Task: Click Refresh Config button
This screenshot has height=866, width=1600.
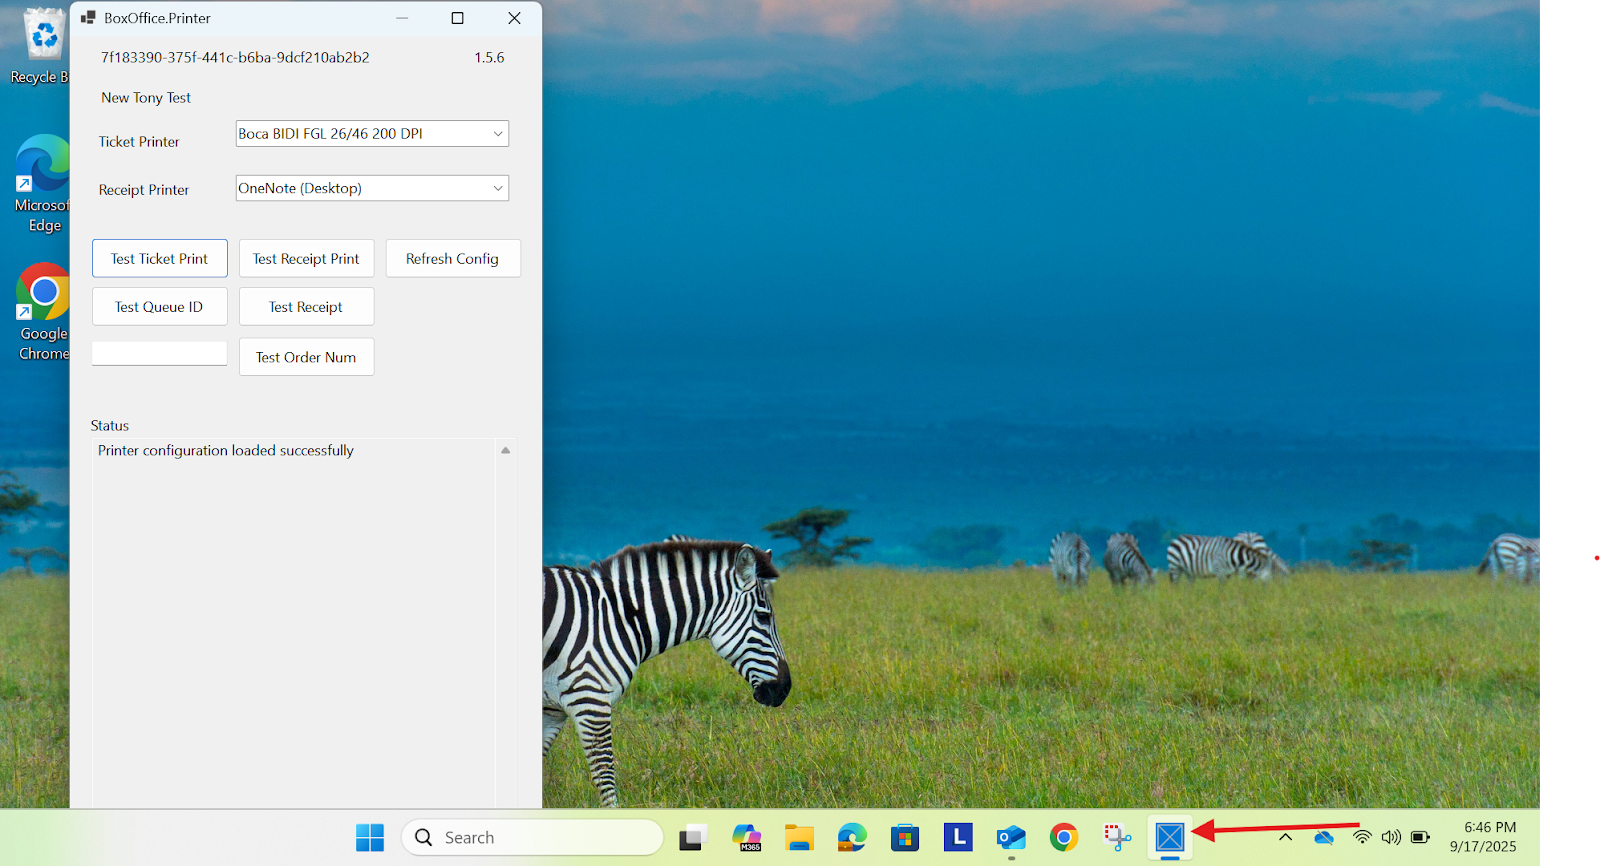Action: click(452, 259)
